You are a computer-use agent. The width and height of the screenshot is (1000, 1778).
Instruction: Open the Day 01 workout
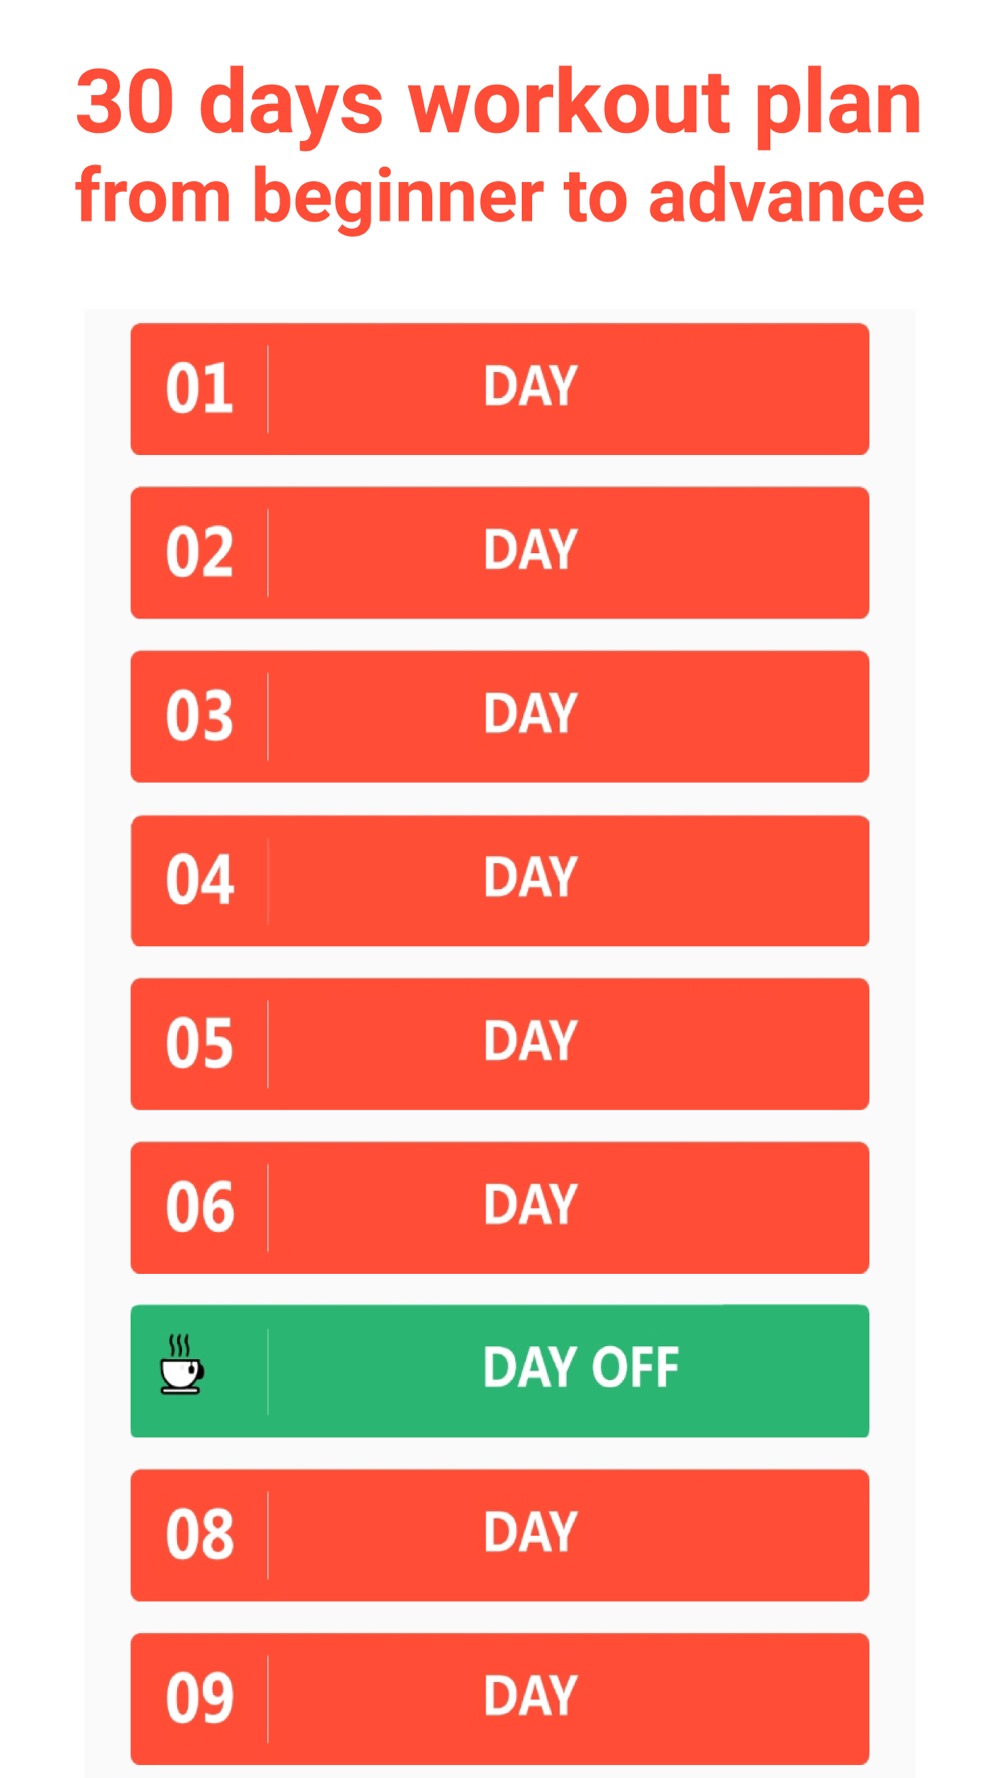tap(500, 389)
